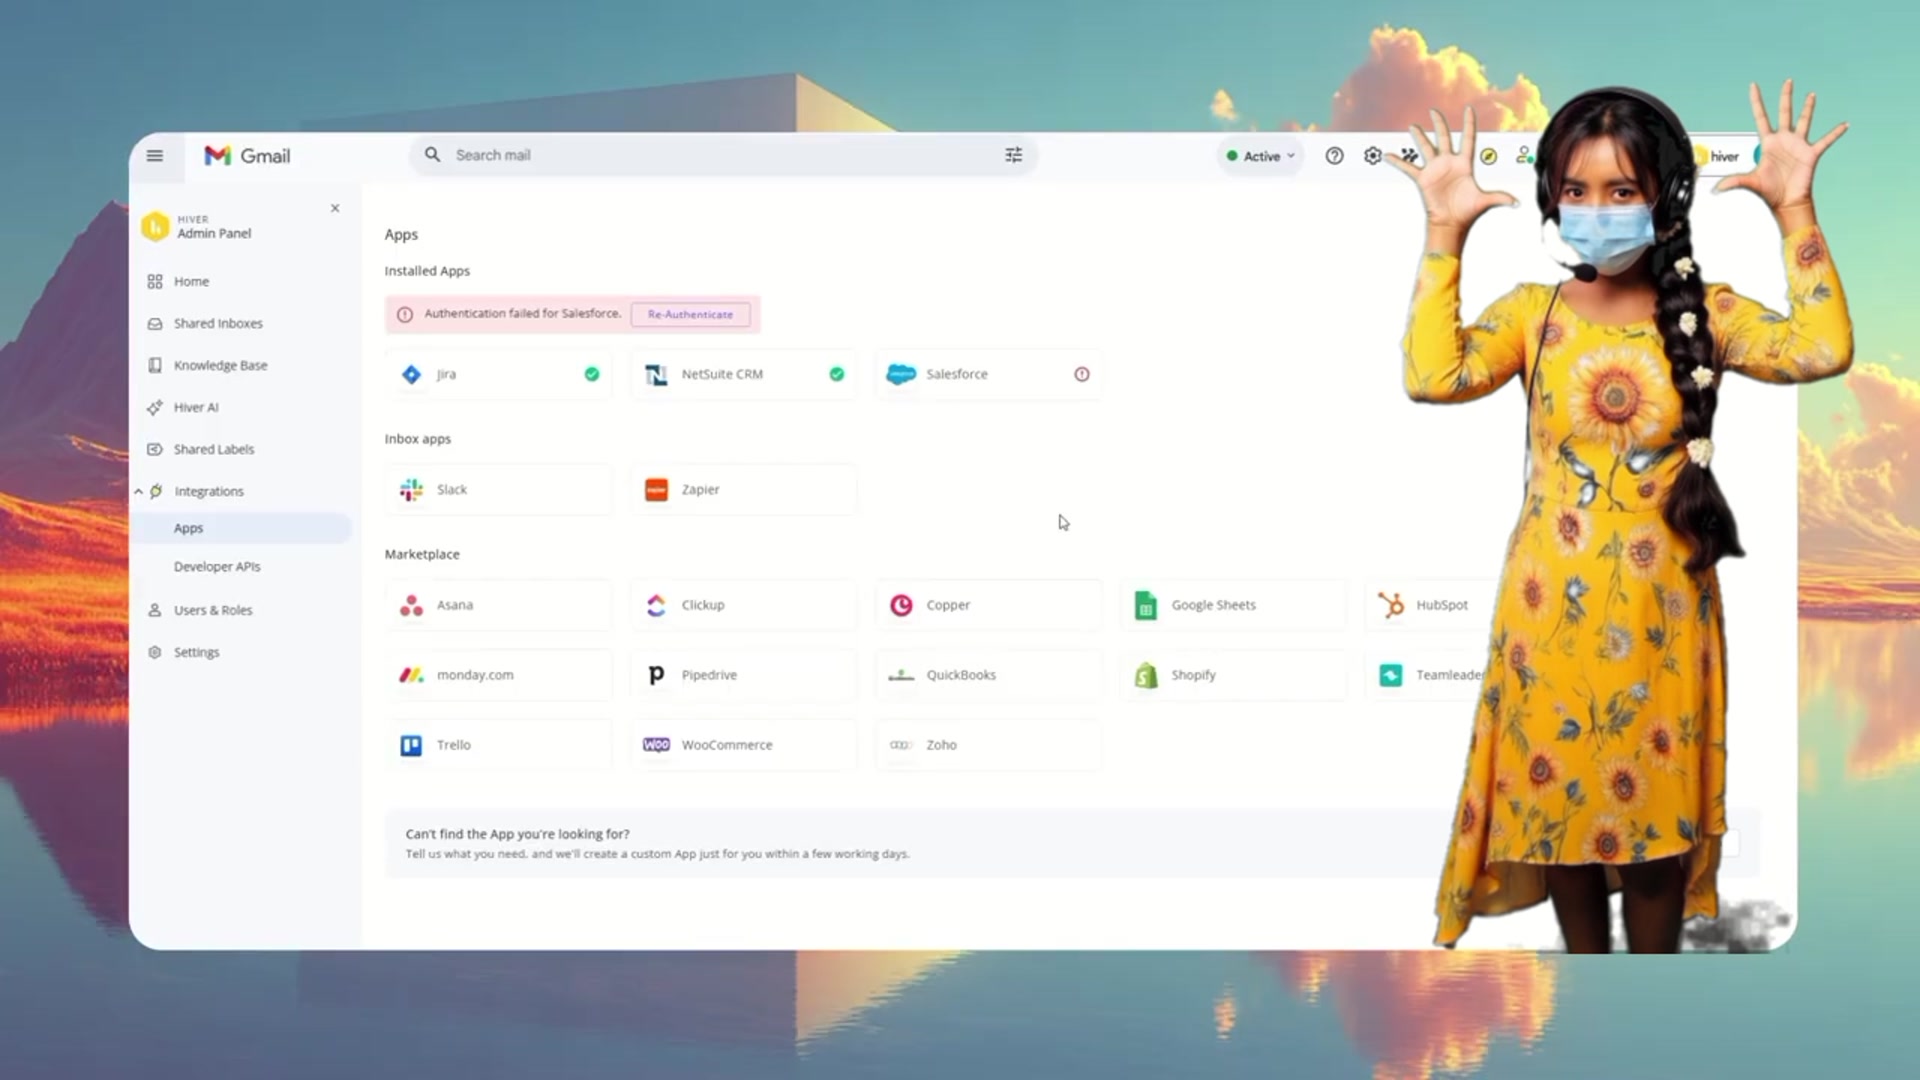Close the Hiver Admin Panel sidebar
Screen dimensions: 1920x1080
[335, 208]
